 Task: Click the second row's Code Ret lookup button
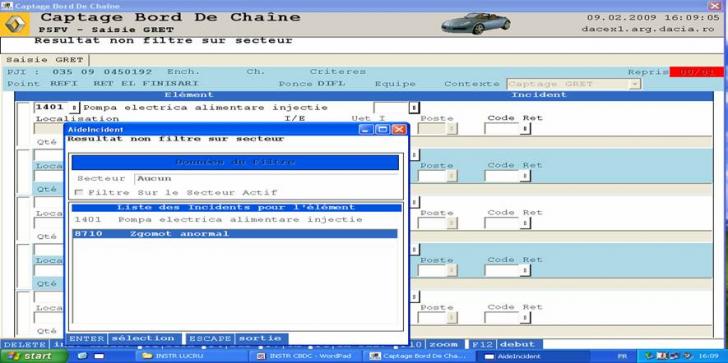click(x=525, y=176)
